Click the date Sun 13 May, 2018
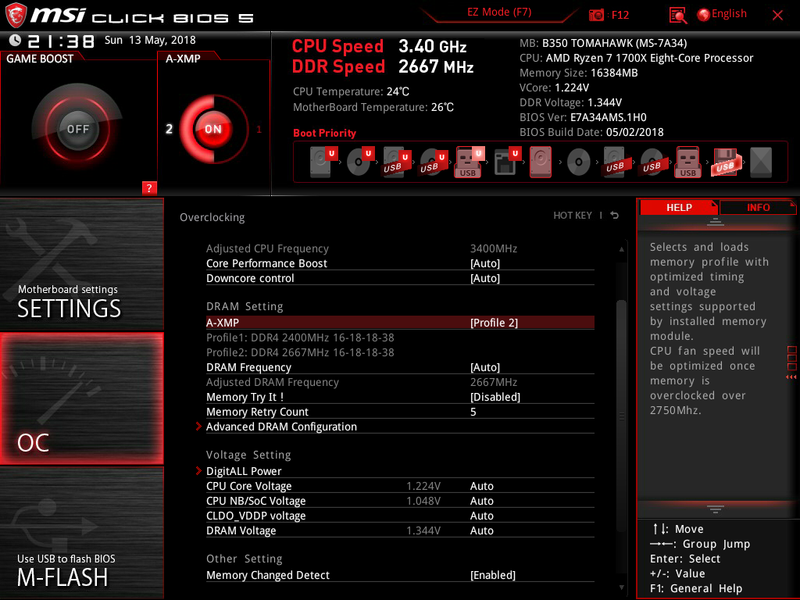 click(150, 40)
